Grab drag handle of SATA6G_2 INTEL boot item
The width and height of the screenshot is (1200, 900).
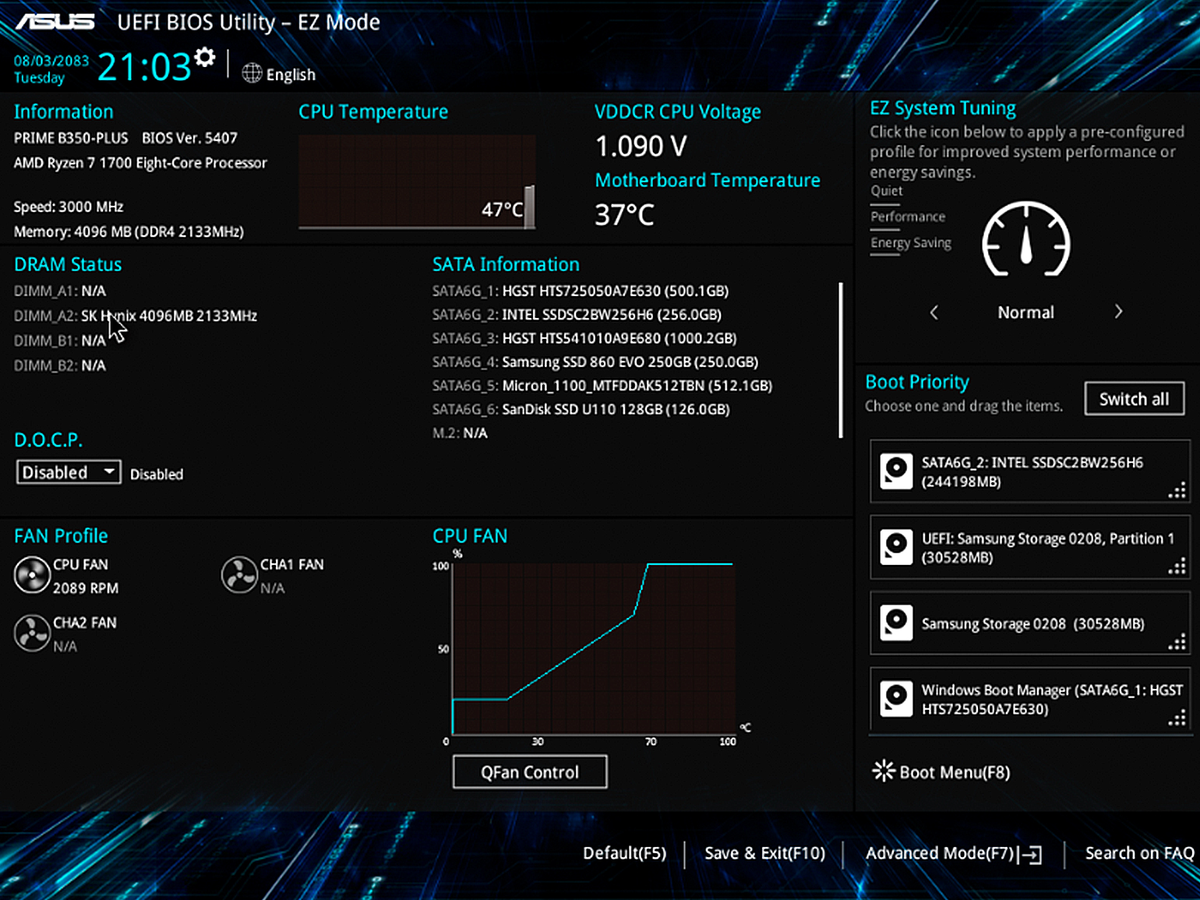(x=1176, y=490)
